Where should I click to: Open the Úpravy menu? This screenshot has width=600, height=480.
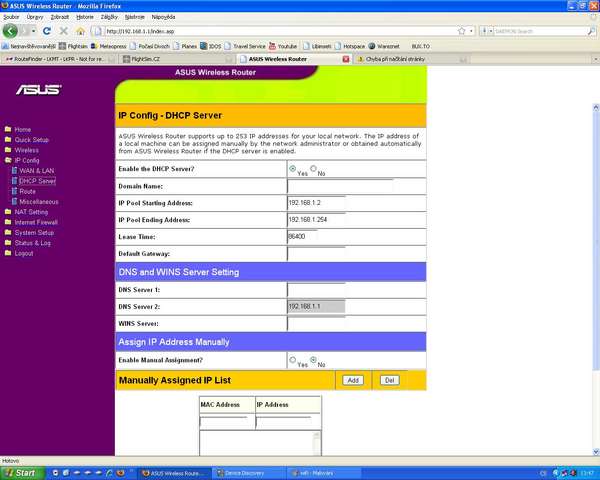coord(35,17)
